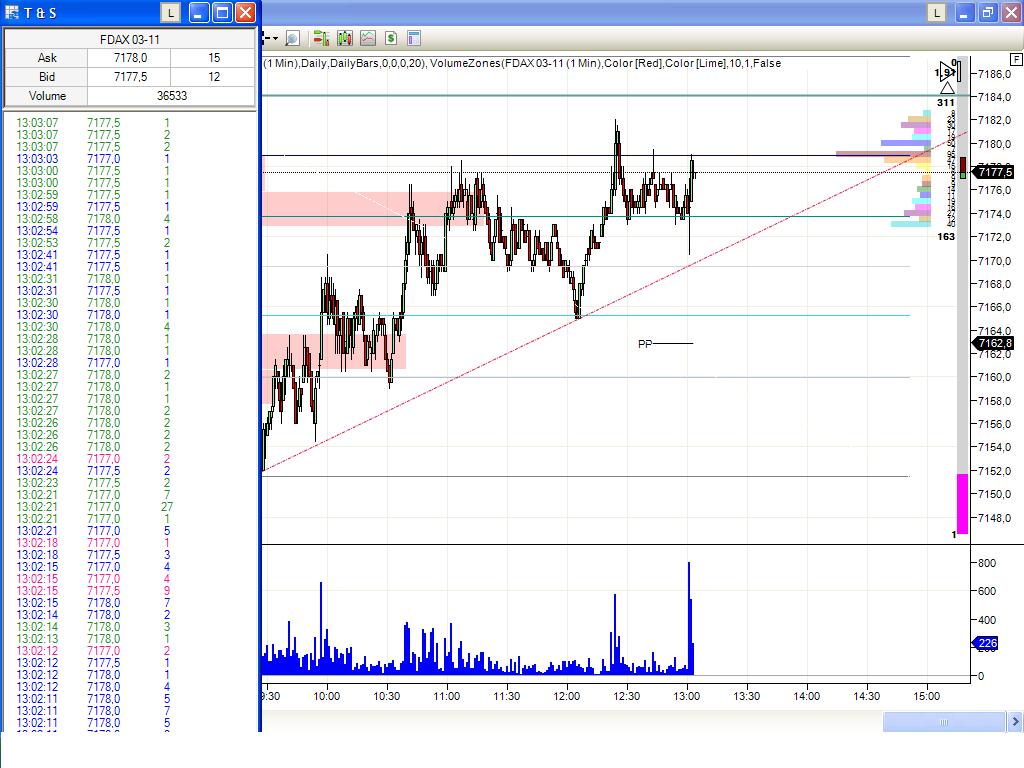Select the crosshair cursor tool icon

265,38
